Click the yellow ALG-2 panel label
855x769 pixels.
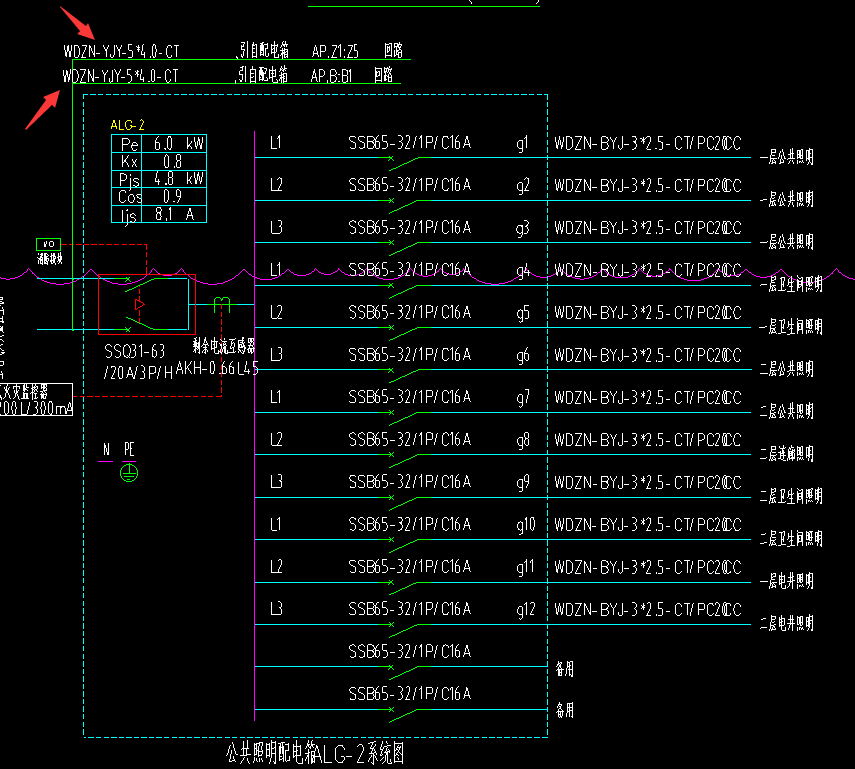pos(127,125)
